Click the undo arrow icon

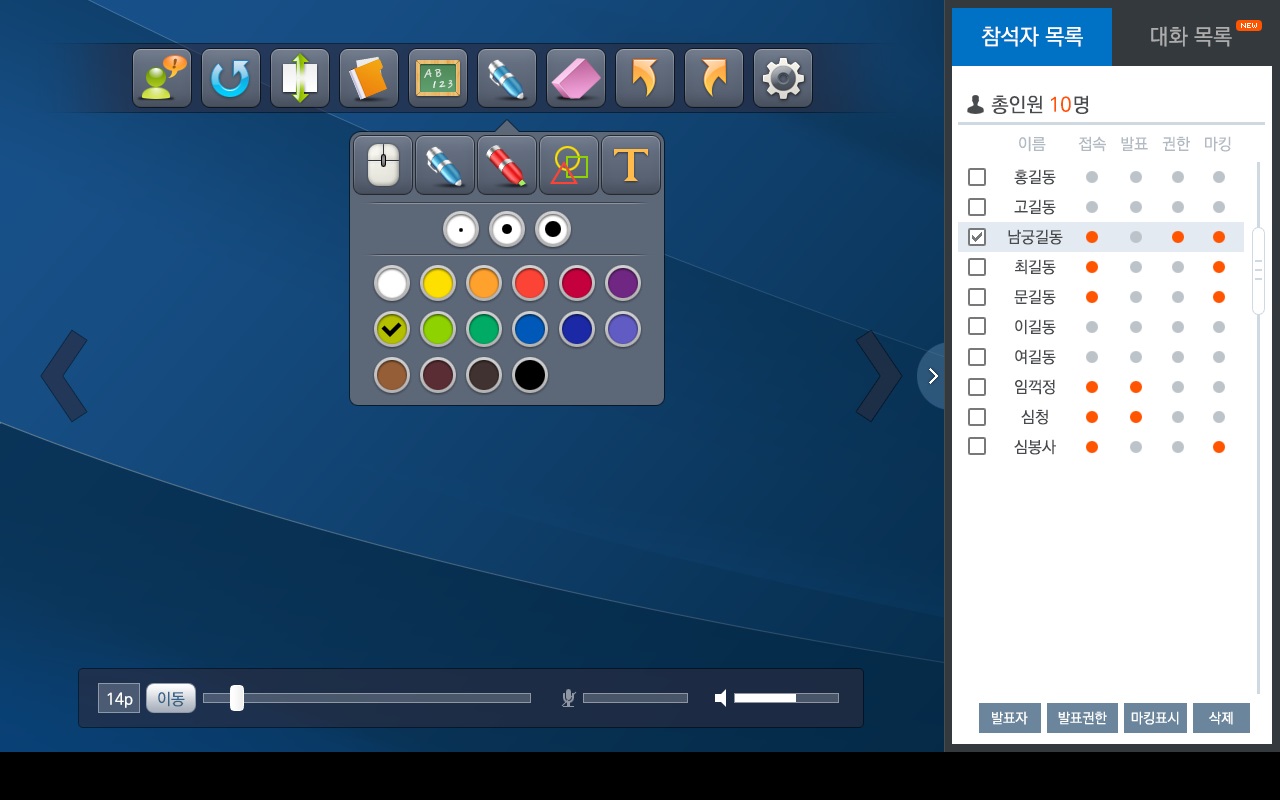645,78
